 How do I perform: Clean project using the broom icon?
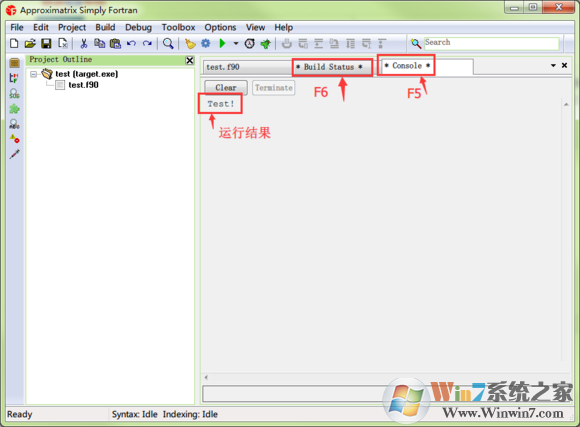point(190,44)
